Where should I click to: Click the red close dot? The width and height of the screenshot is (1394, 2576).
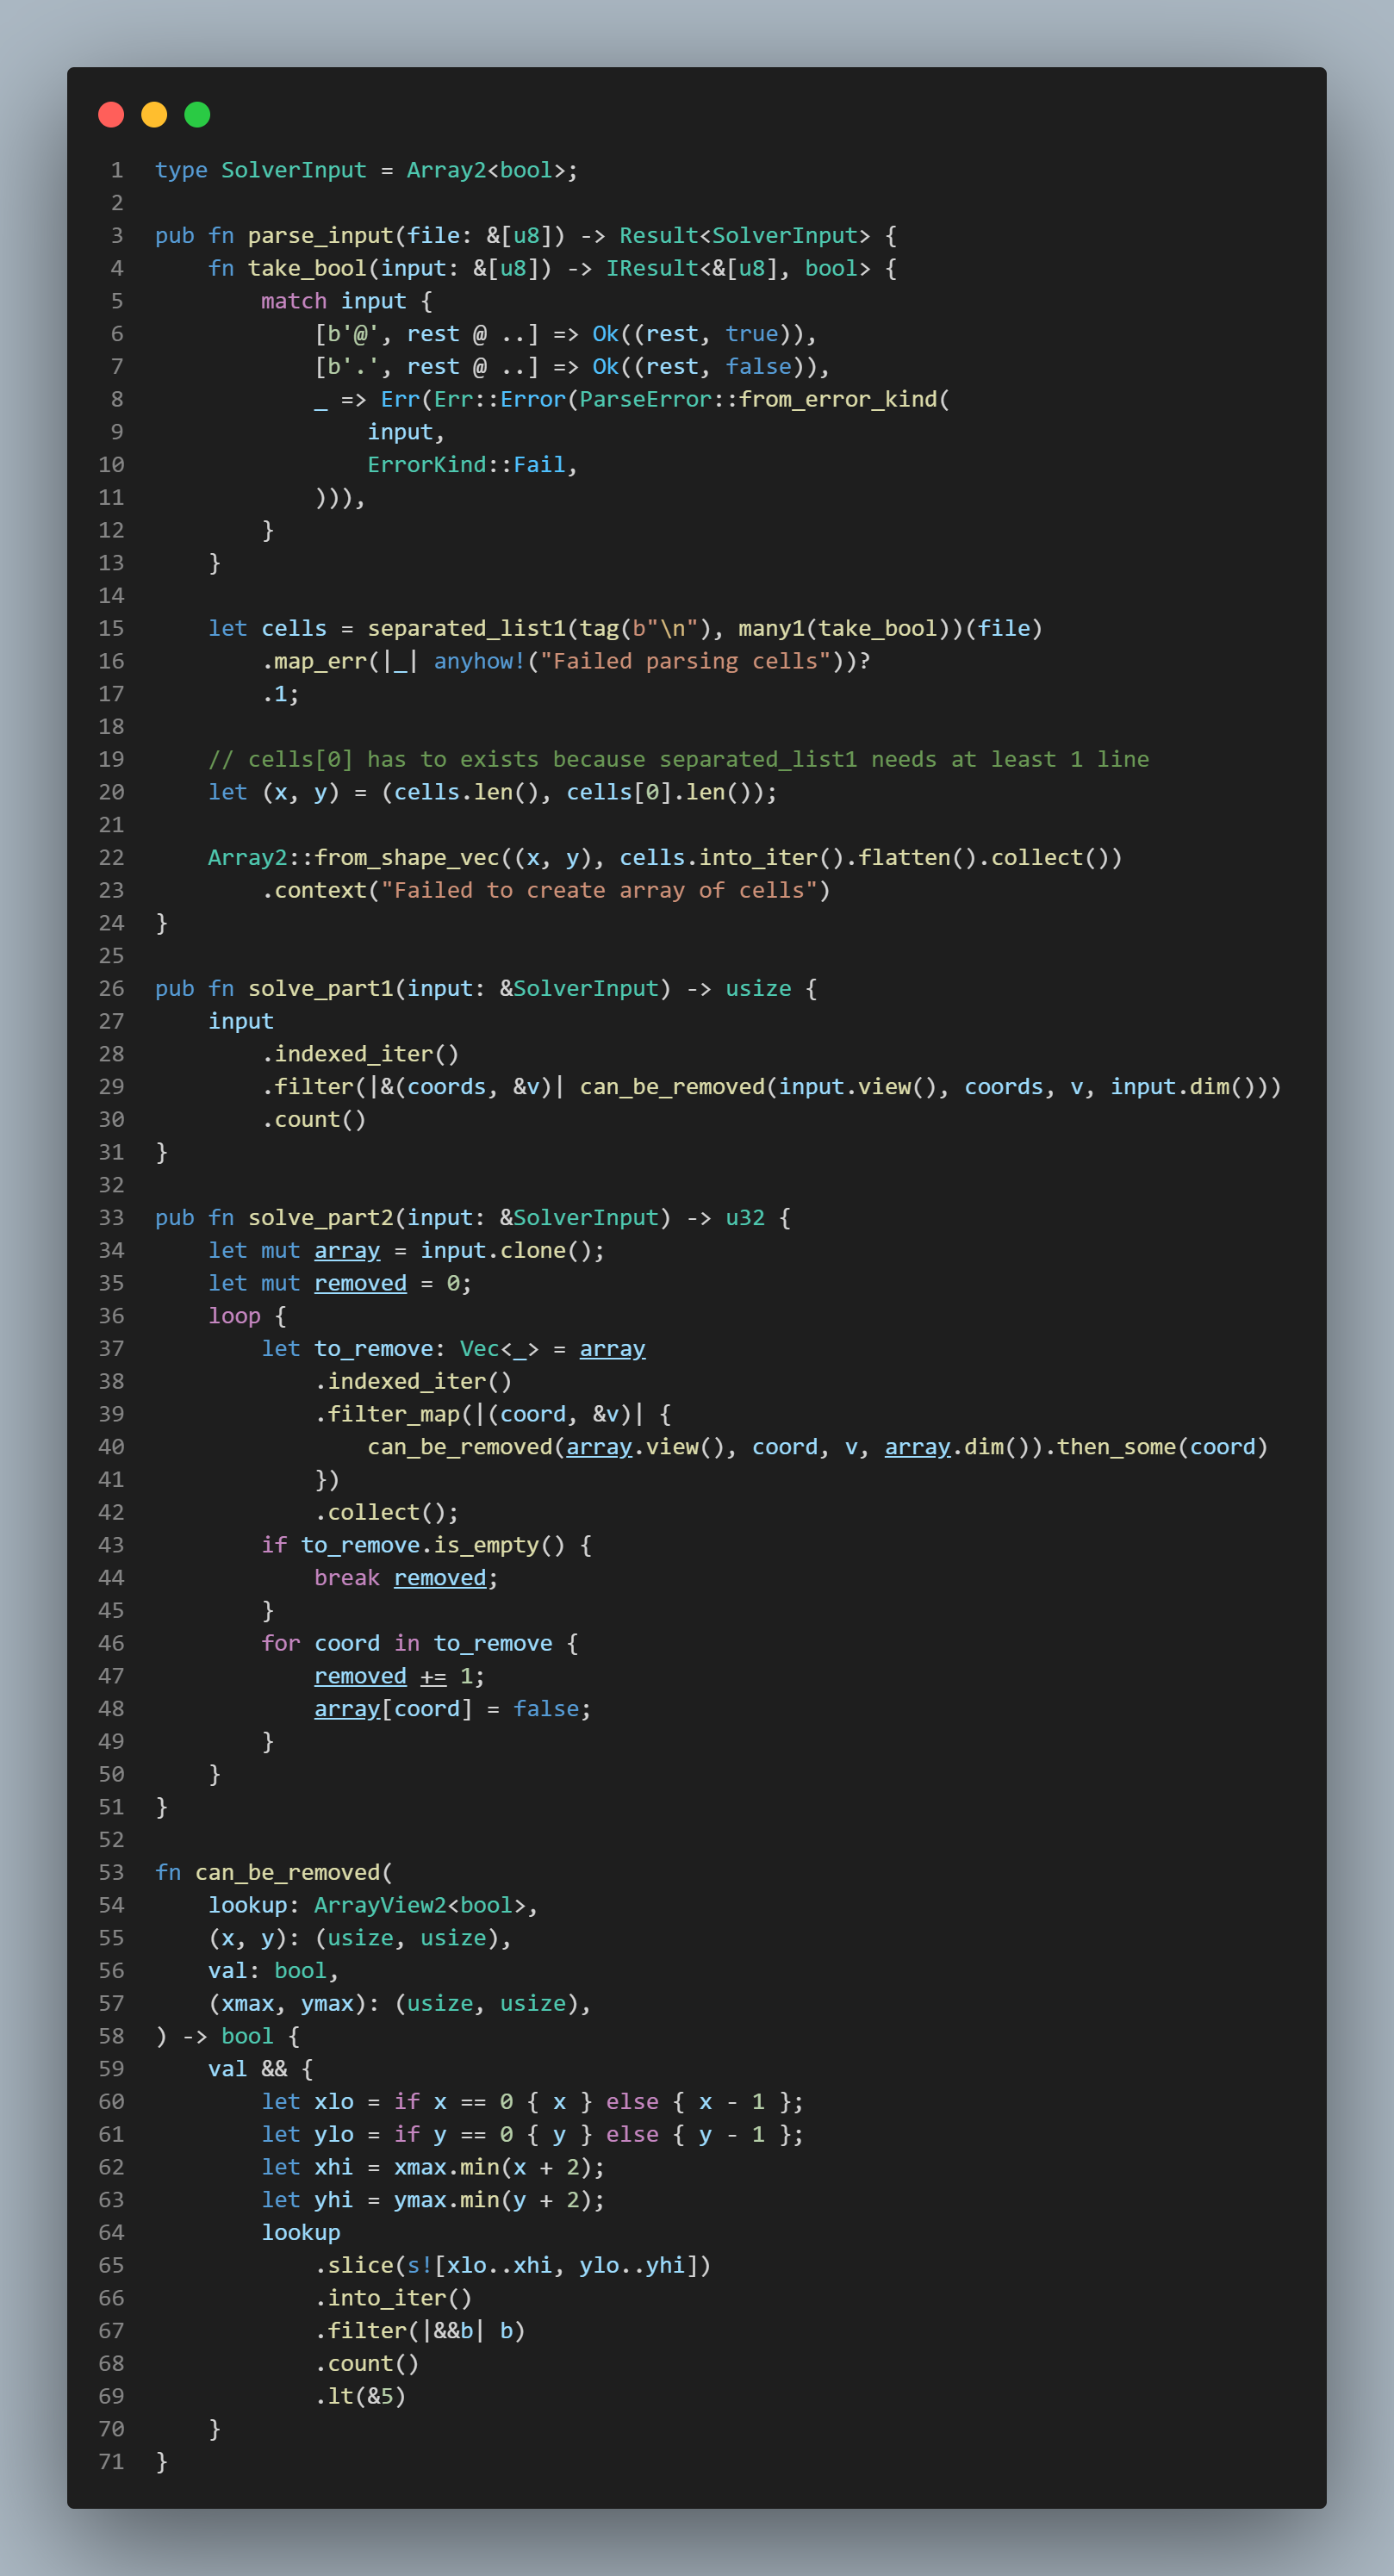point(111,115)
